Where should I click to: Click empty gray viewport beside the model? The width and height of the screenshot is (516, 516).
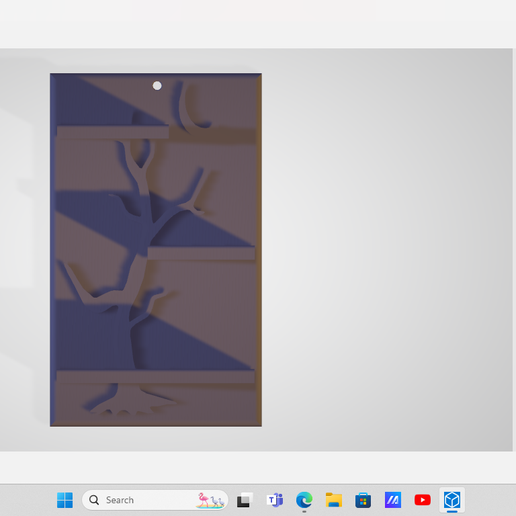387,250
